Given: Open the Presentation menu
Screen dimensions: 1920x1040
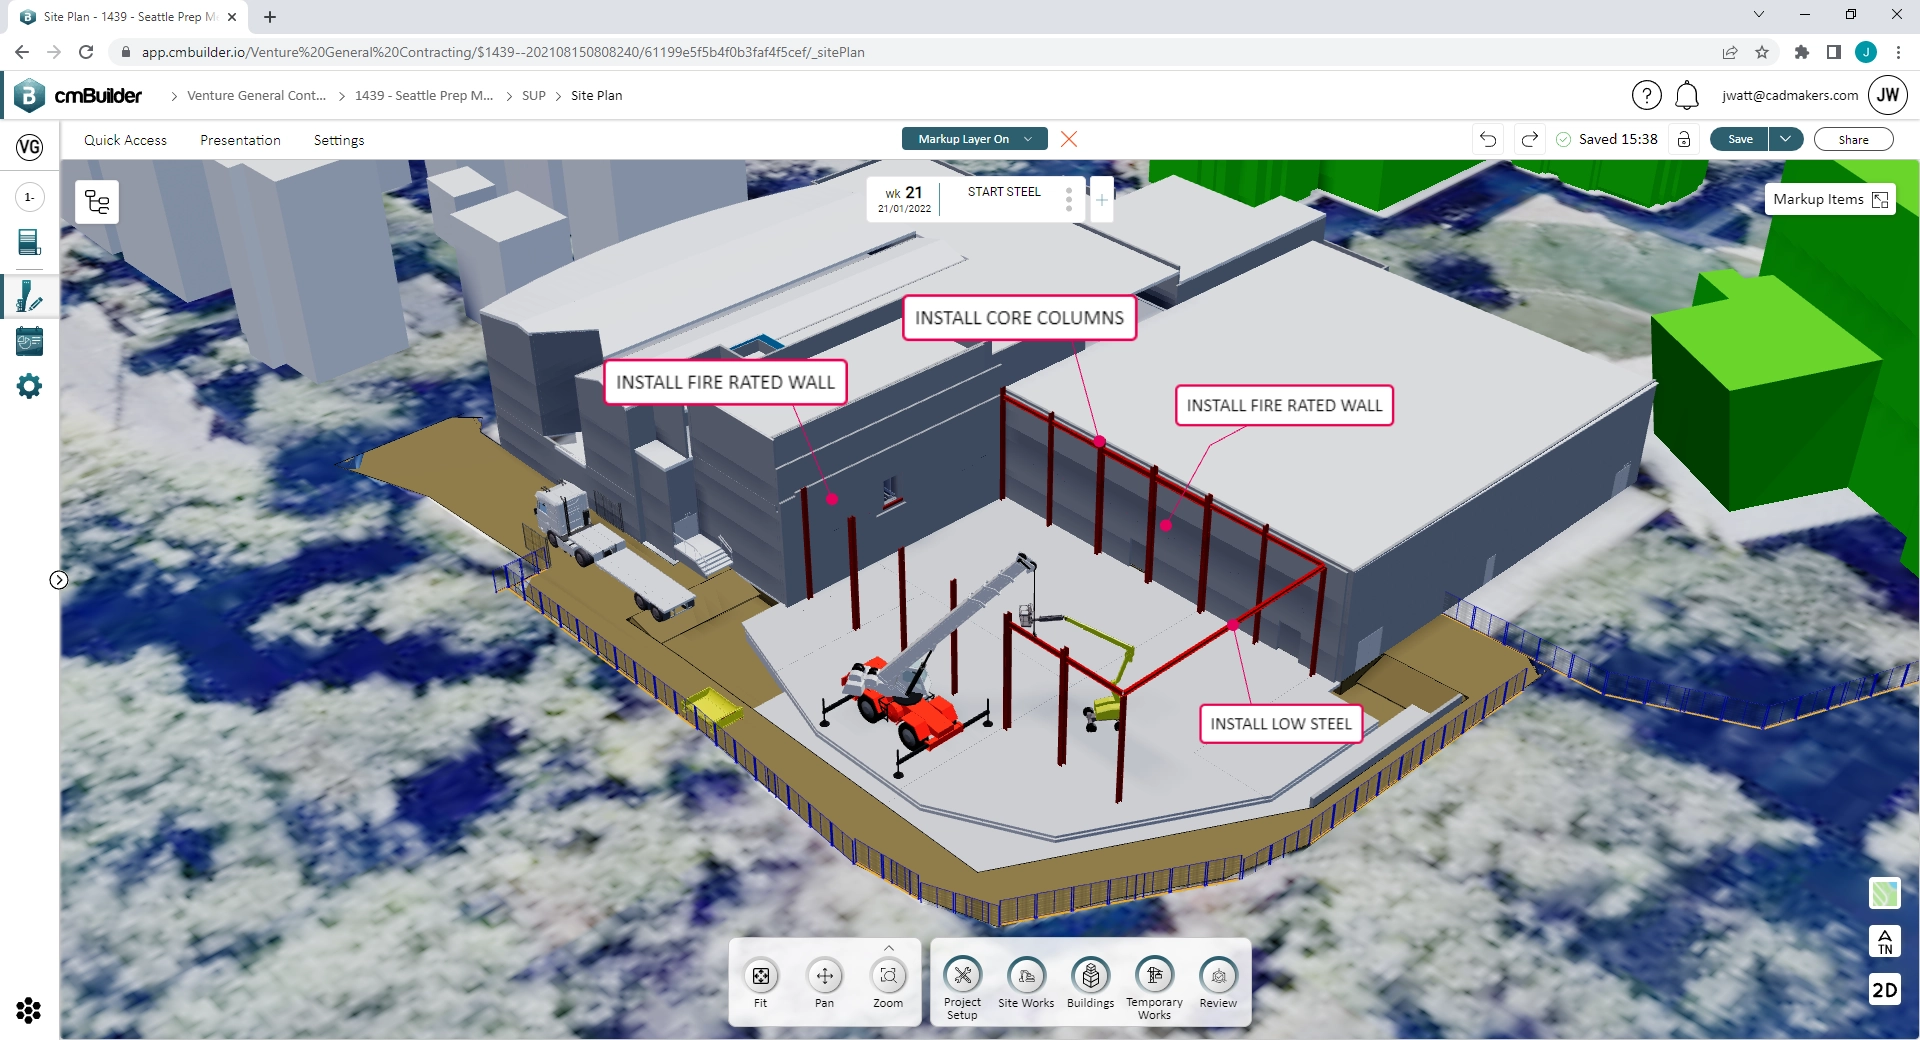Looking at the screenshot, I should click(240, 140).
